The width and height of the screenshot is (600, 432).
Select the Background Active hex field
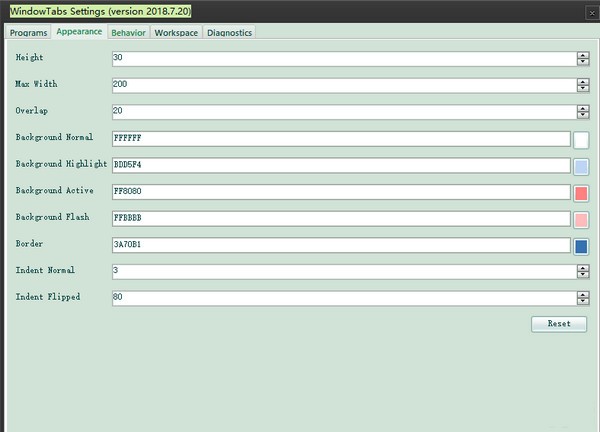340,192
